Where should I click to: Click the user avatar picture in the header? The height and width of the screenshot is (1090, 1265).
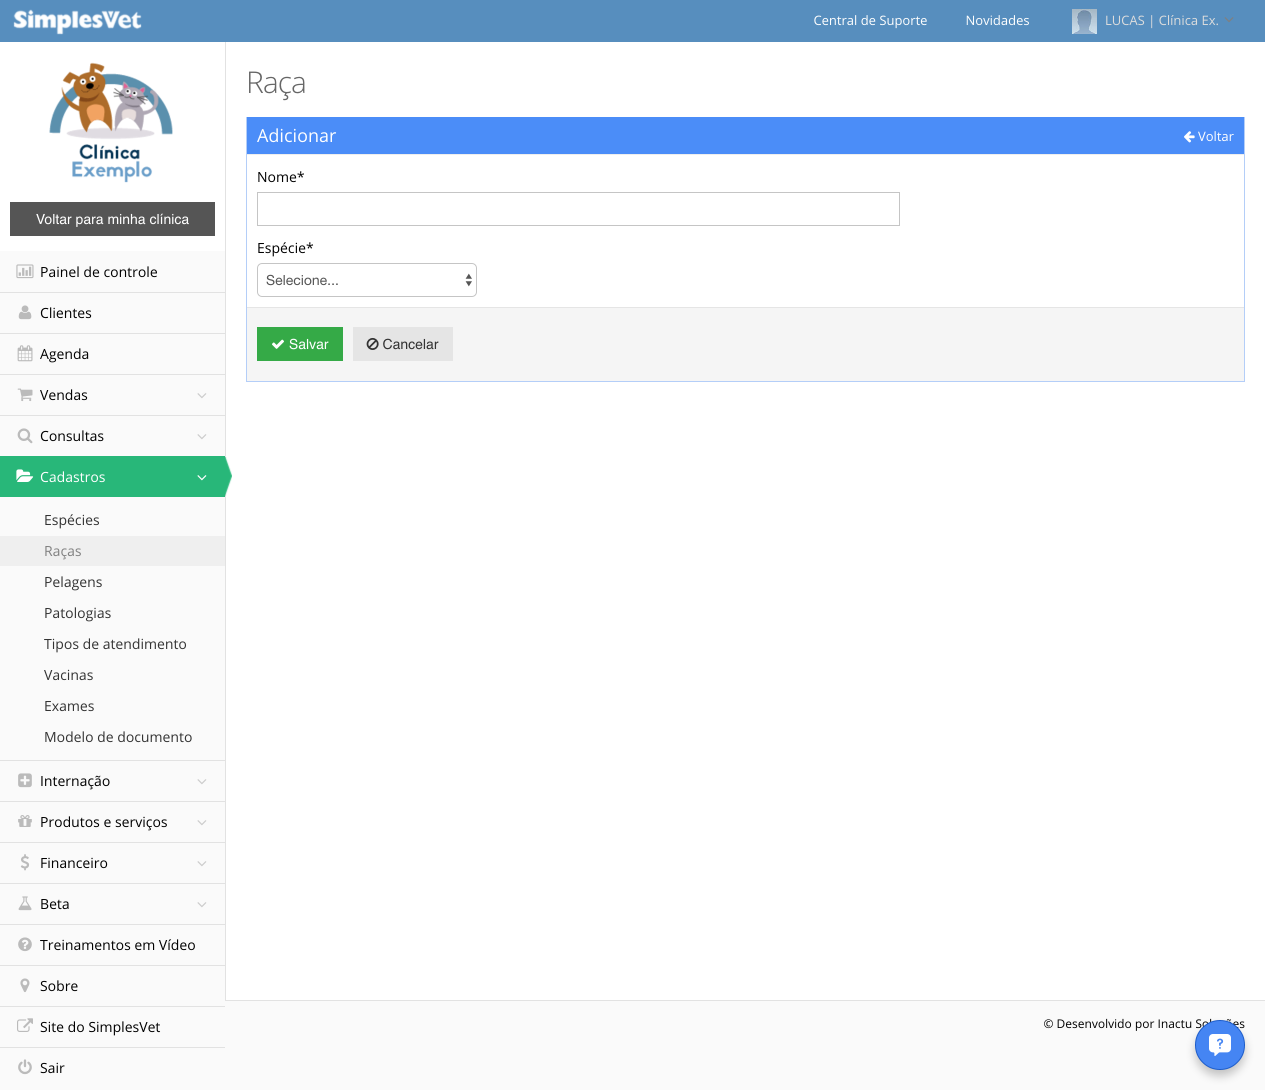coord(1084,21)
